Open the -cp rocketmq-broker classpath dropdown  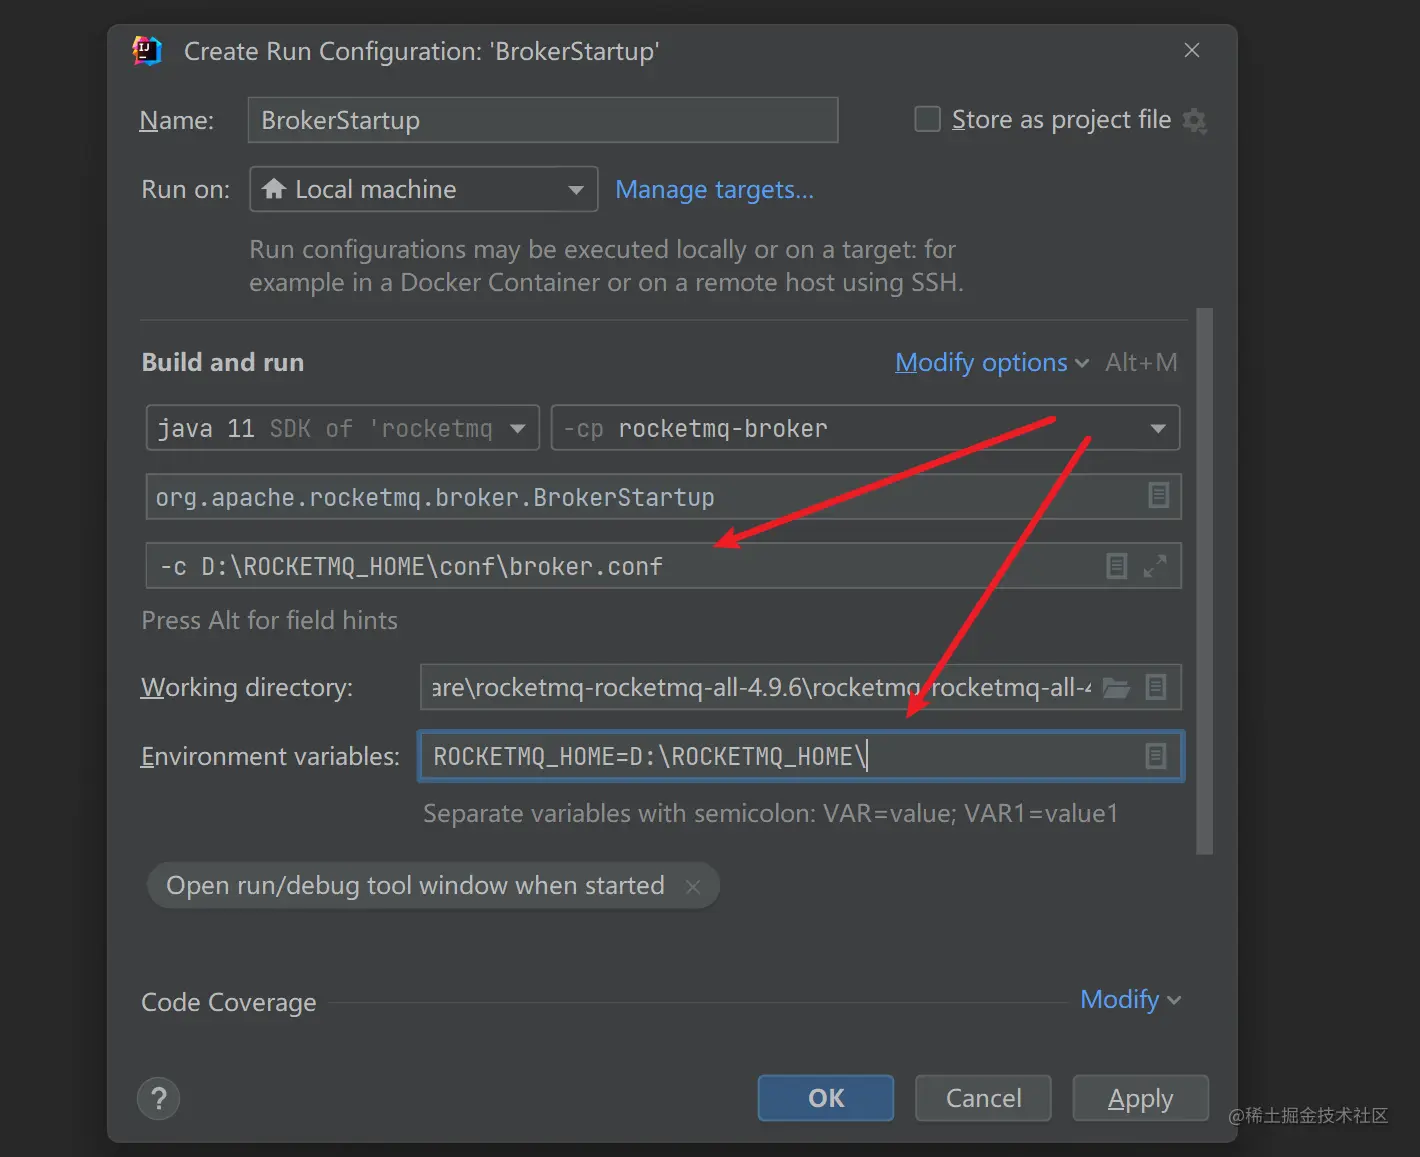pyautogui.click(x=865, y=428)
